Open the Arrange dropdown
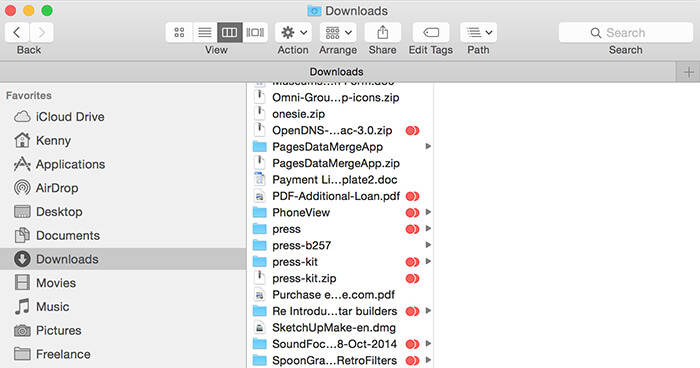 338,33
